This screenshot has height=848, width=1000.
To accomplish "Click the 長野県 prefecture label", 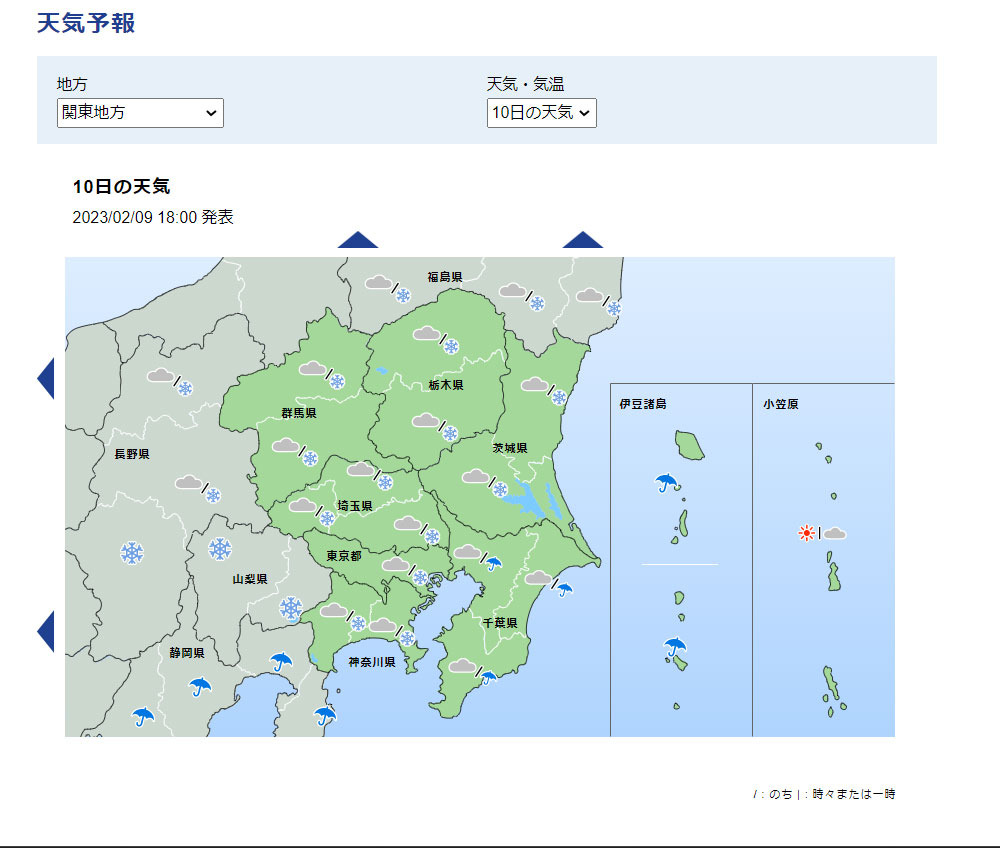I will [x=132, y=454].
